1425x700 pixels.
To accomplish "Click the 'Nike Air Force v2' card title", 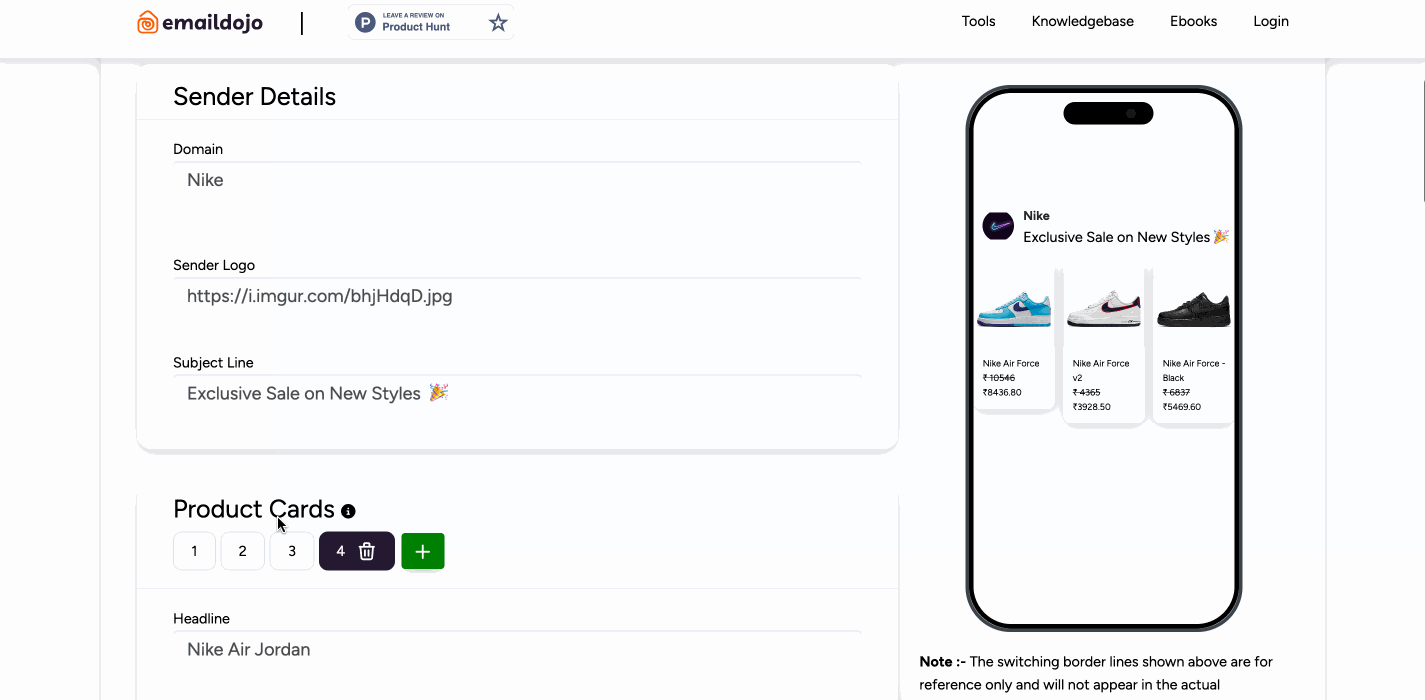I will pyautogui.click(x=1101, y=370).
